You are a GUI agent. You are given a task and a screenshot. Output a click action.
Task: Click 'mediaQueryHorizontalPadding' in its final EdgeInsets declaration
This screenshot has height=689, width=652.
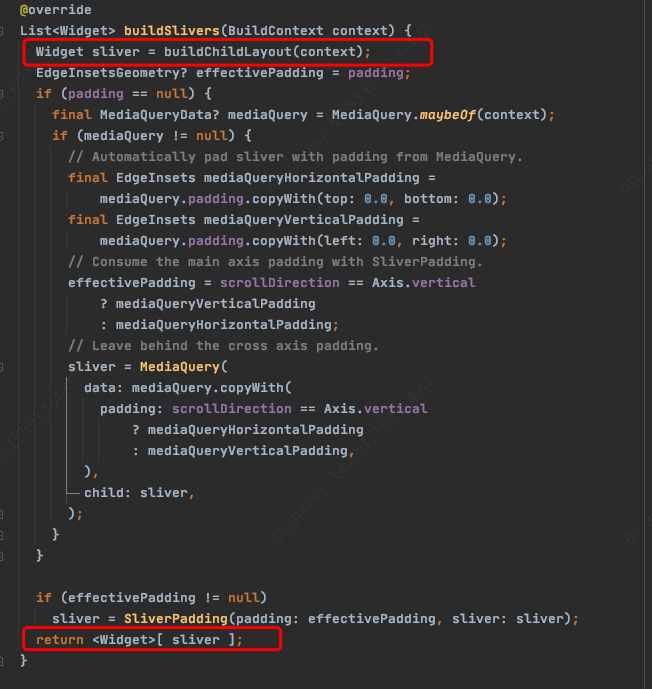pyautogui.click(x=312, y=178)
